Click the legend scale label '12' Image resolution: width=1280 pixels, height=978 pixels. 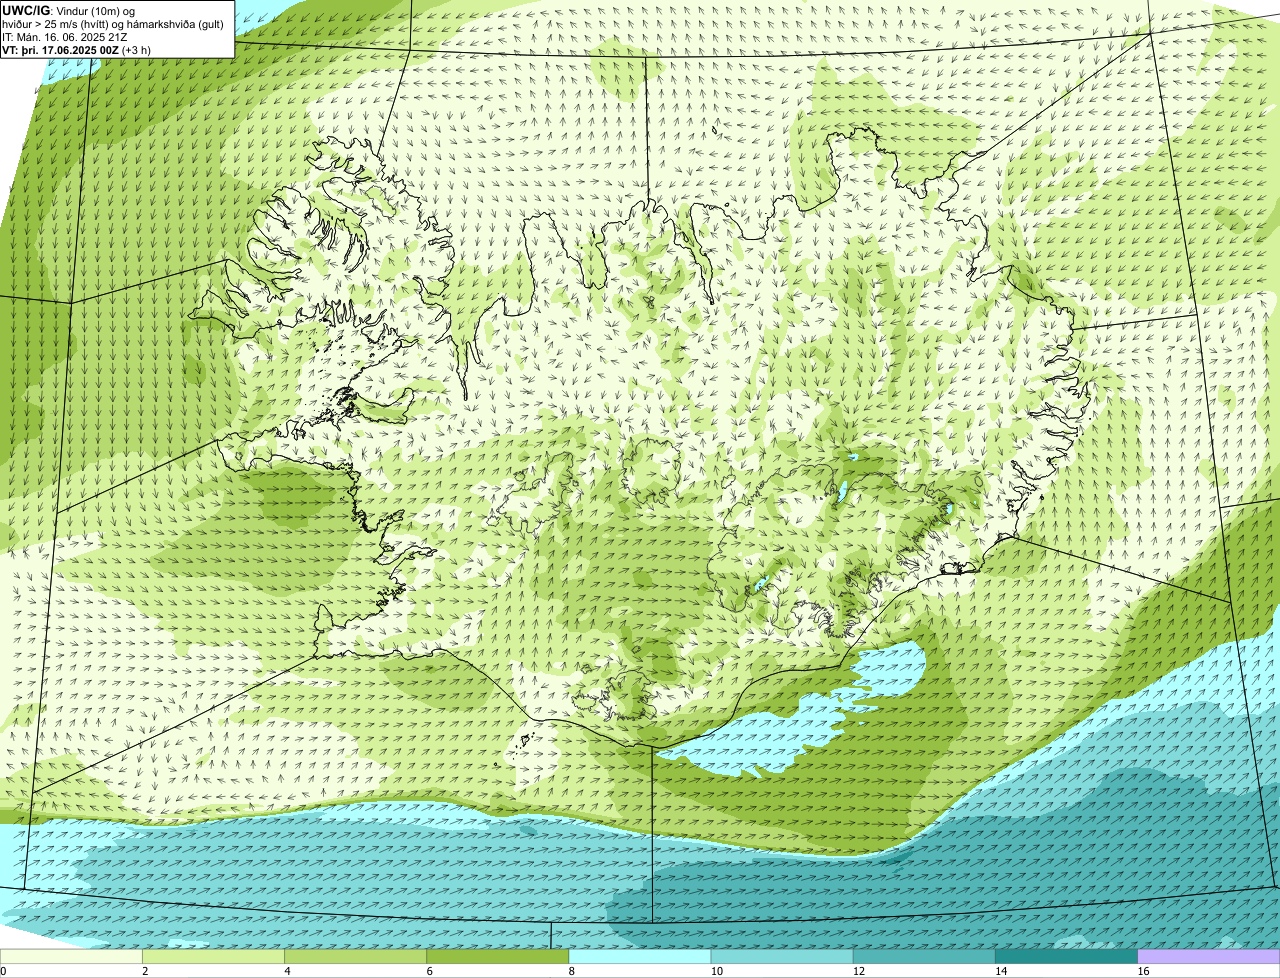[859, 971]
